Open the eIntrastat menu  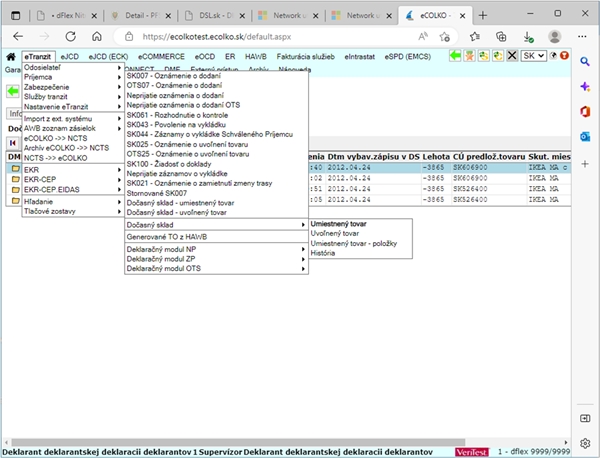(359, 57)
